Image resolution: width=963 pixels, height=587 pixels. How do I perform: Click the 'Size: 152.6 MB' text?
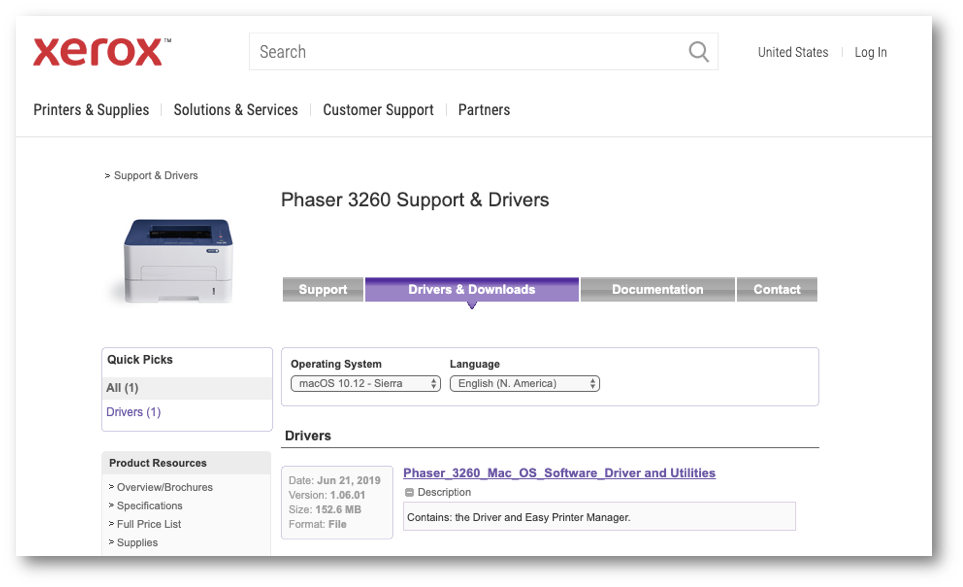point(325,510)
